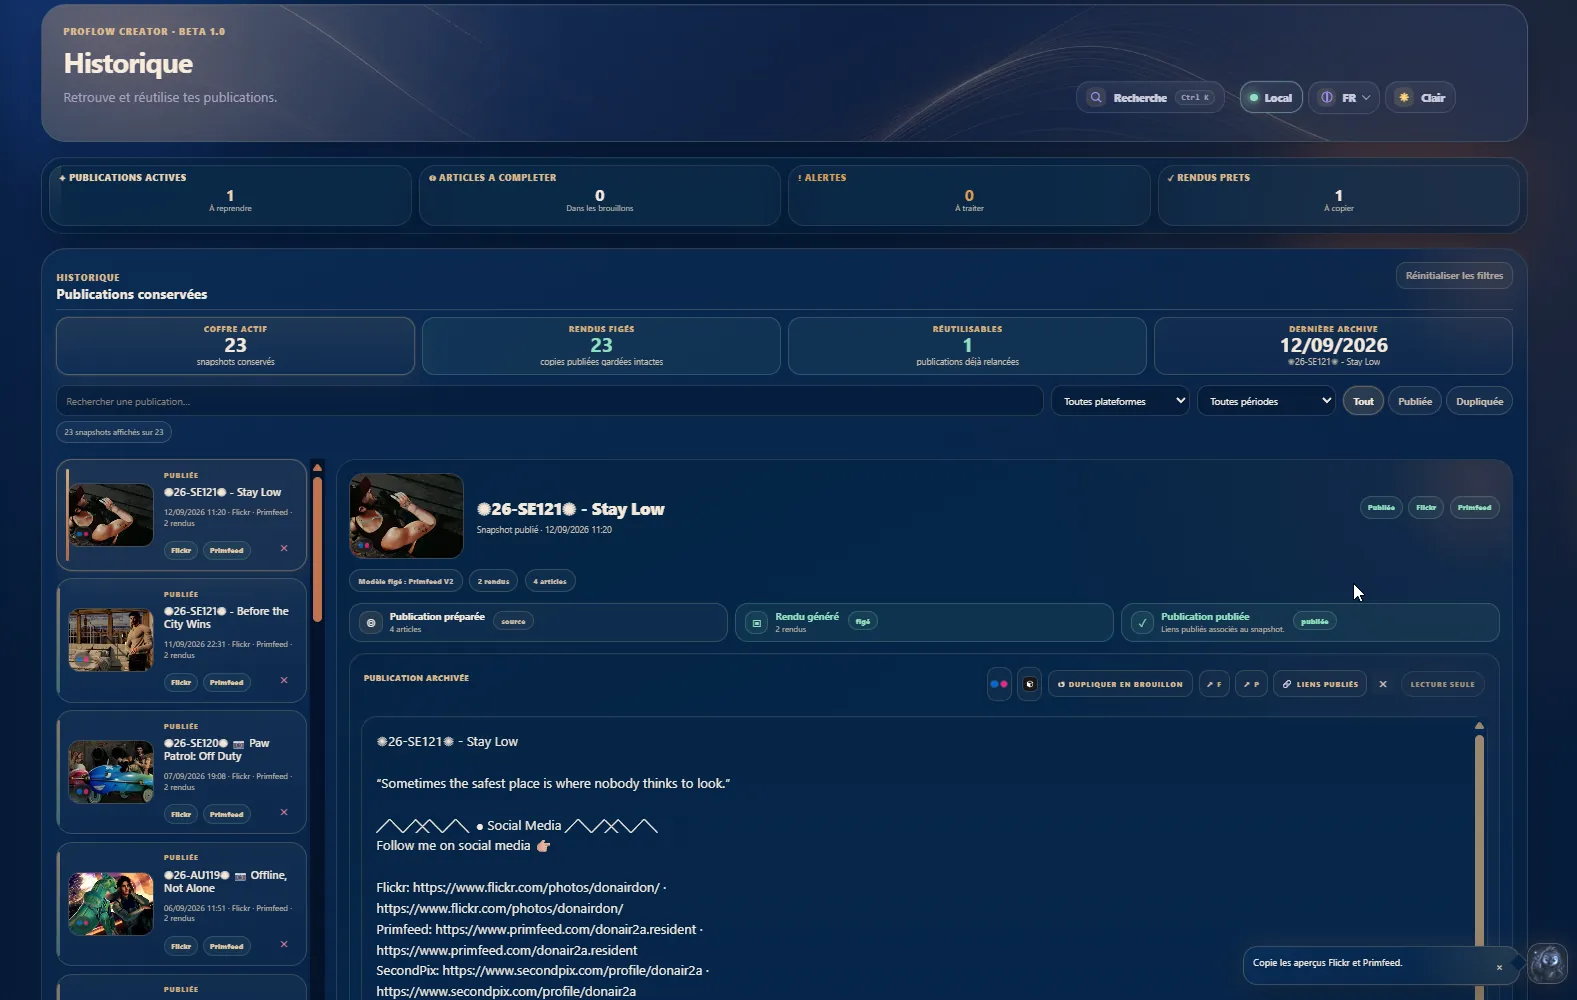Screen dimensions: 1577x1000
Task: Delete the Before the City Wins snapshot
Action: 284,681
